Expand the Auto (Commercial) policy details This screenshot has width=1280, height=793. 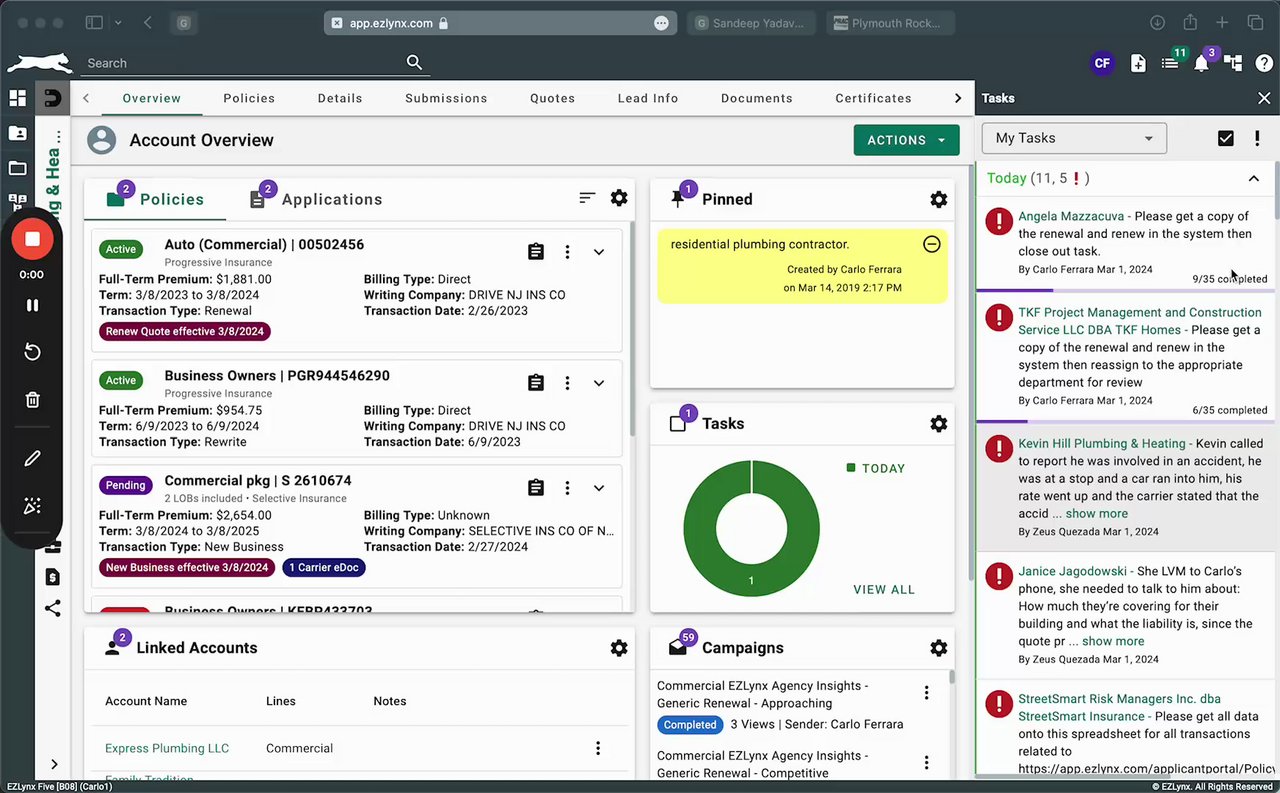pos(599,252)
